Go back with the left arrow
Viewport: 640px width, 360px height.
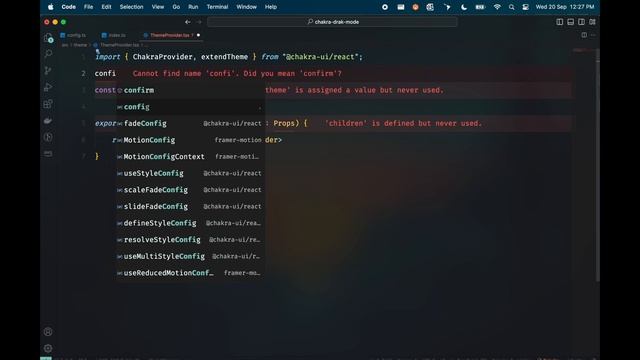coord(187,22)
